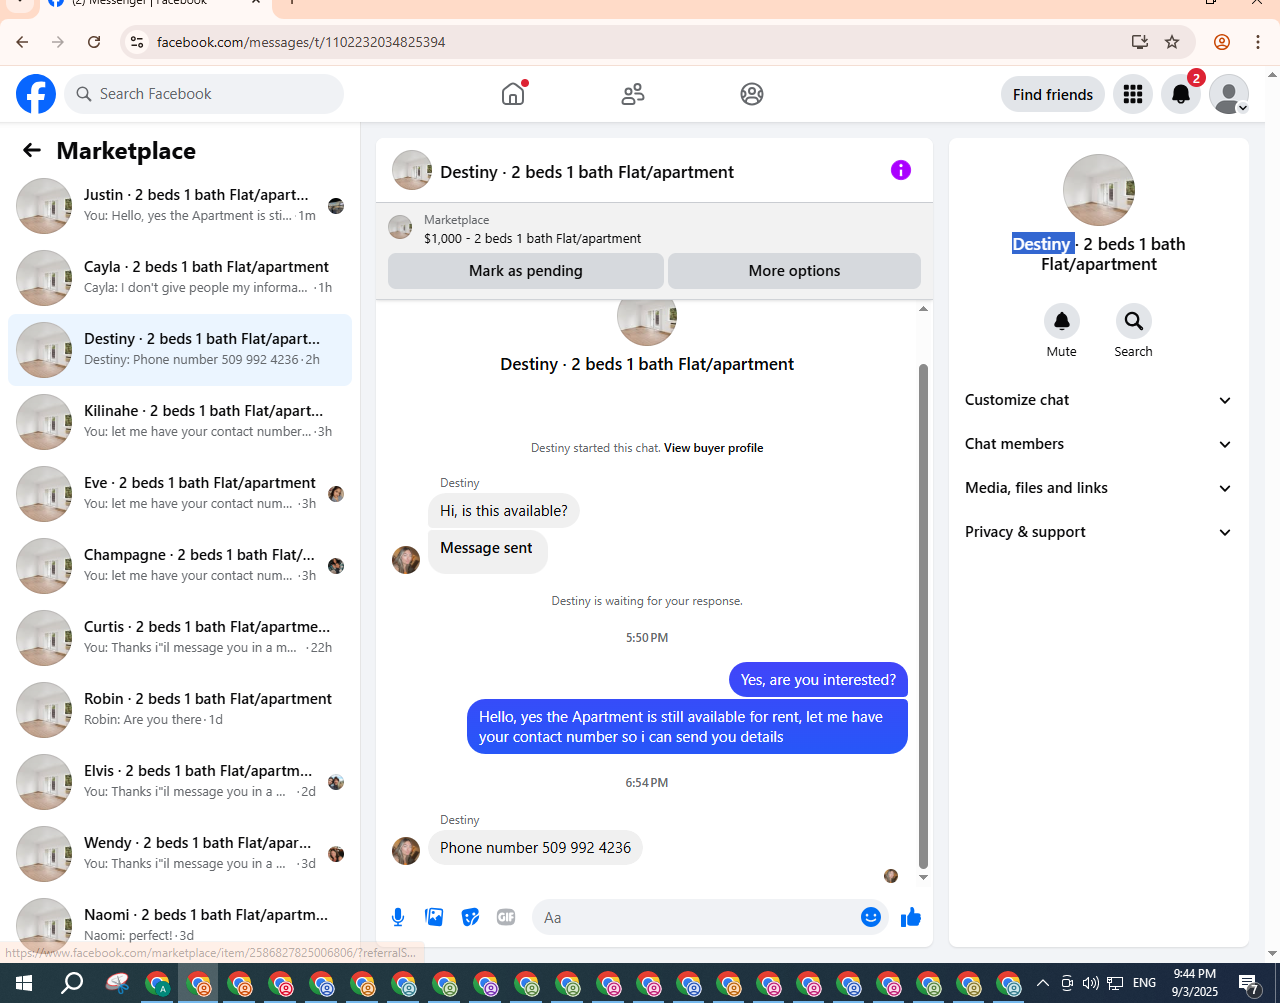This screenshot has width=1280, height=1003.
Task: Attach a photo with the image icon
Action: (434, 917)
